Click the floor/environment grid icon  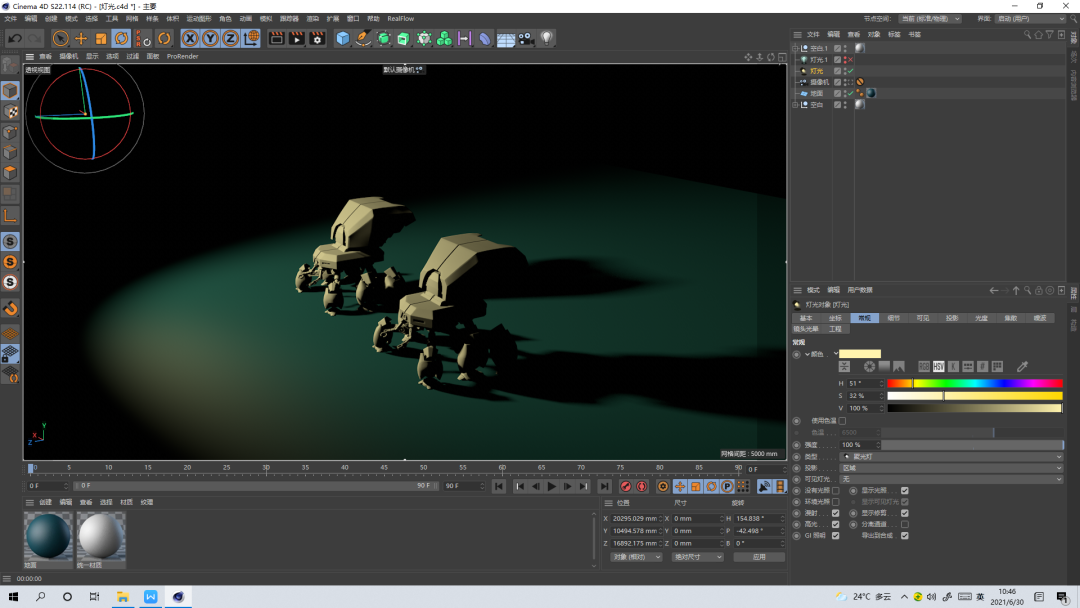click(506, 39)
